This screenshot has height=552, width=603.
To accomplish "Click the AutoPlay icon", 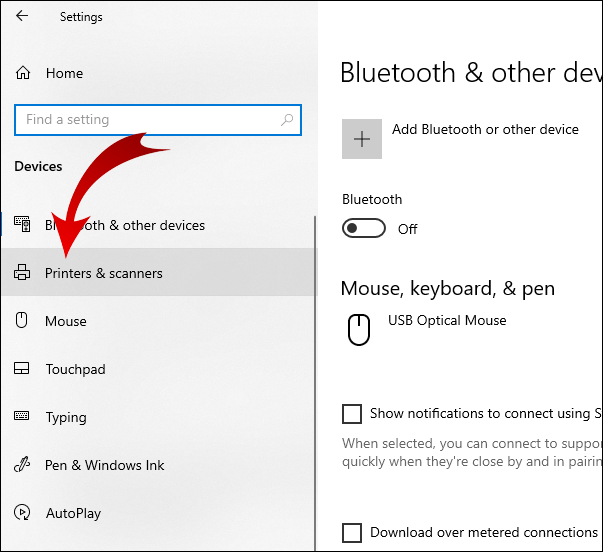I will pyautogui.click(x=22, y=512).
